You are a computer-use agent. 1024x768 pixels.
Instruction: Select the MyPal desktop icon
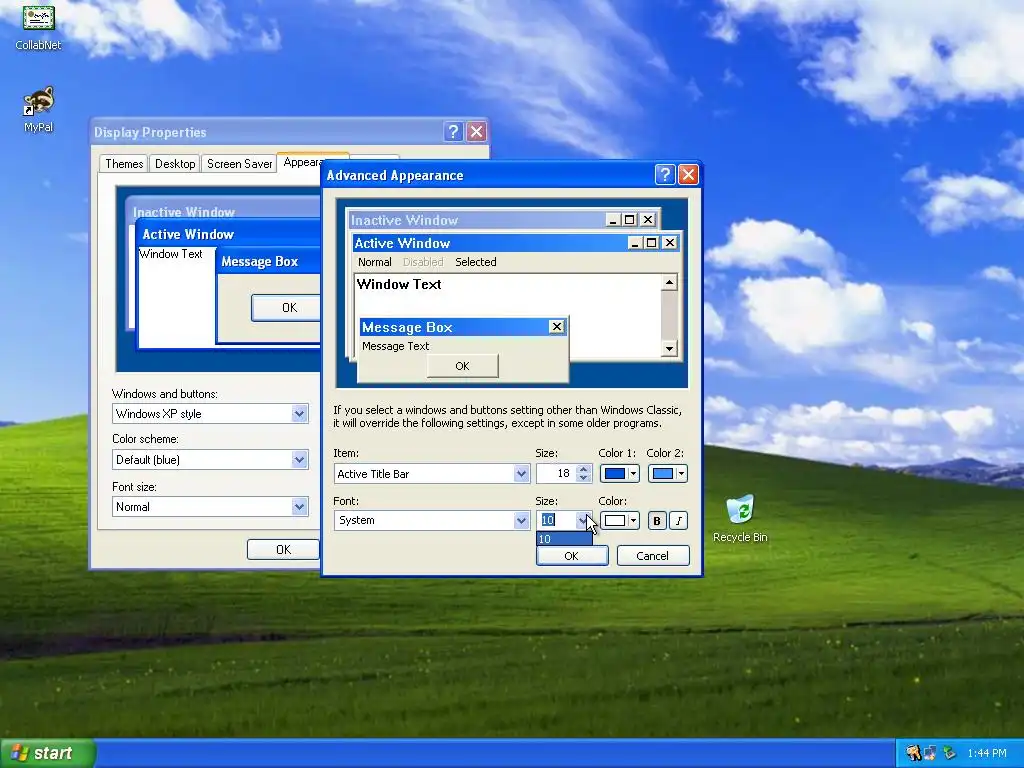[x=38, y=110]
